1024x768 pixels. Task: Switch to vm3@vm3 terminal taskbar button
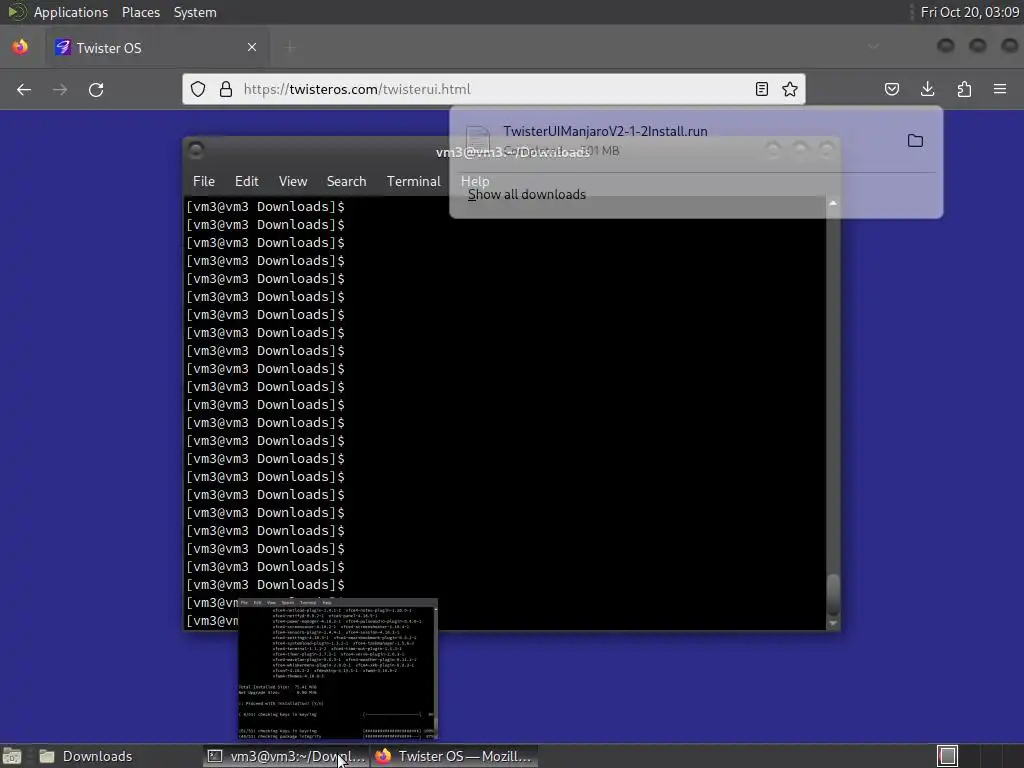point(286,756)
